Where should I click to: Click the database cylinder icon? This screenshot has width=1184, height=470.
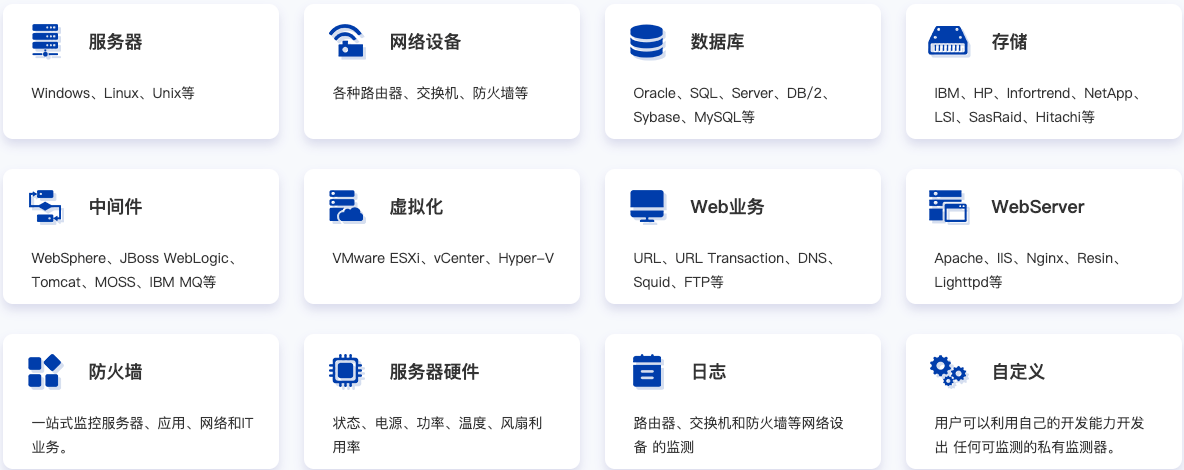point(646,41)
